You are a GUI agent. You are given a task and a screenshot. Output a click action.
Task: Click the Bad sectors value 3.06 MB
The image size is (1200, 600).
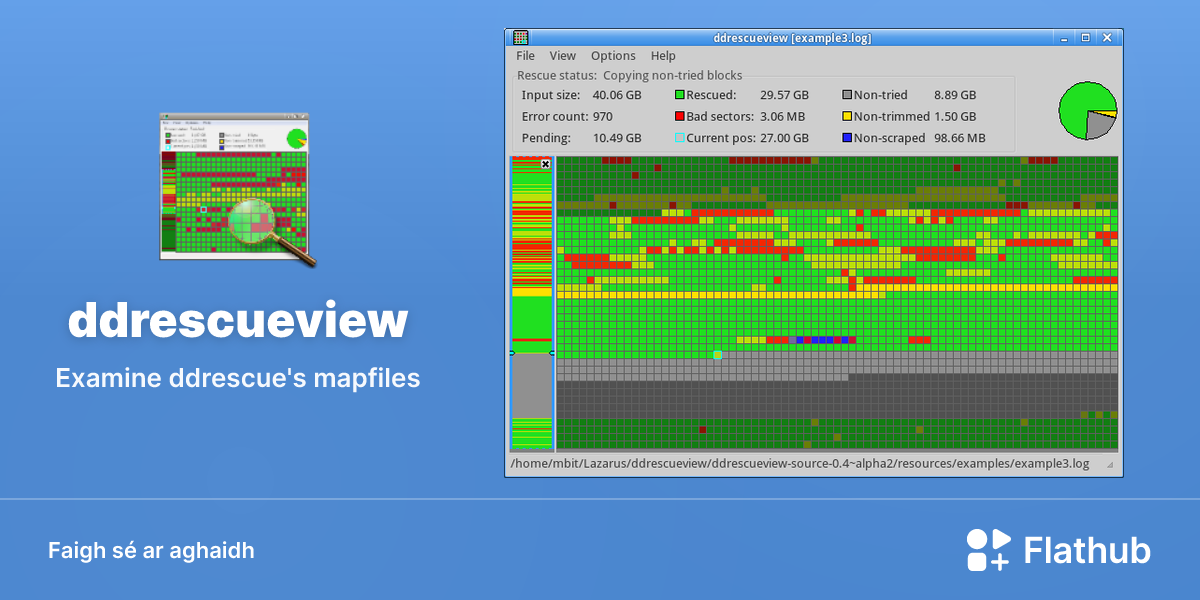[784, 117]
